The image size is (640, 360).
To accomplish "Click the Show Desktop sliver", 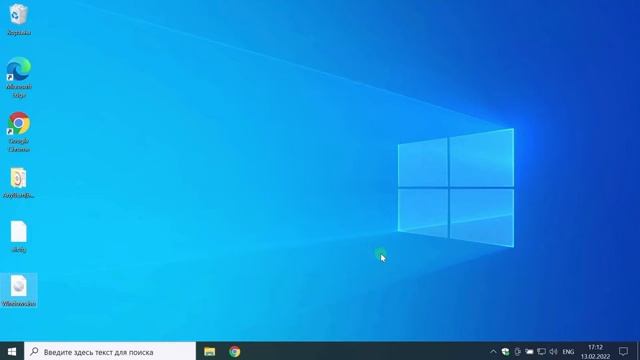I will (638, 351).
